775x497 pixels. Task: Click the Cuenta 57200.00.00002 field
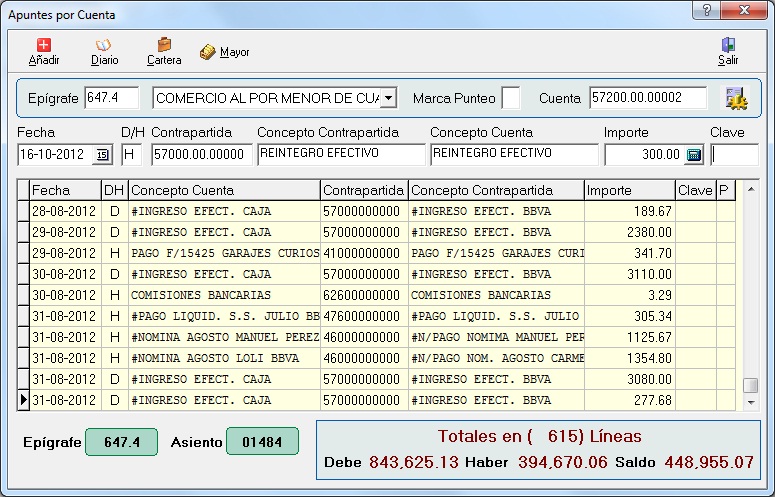click(648, 98)
